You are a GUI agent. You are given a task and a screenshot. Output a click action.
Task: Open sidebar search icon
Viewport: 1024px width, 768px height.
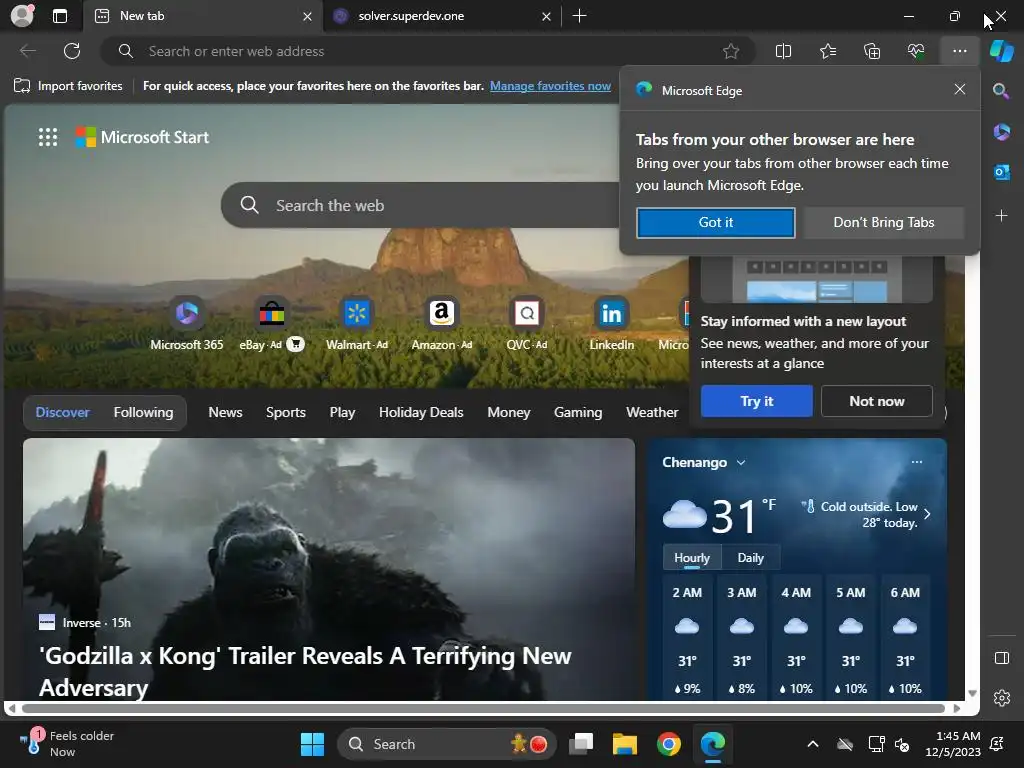point(1001,91)
